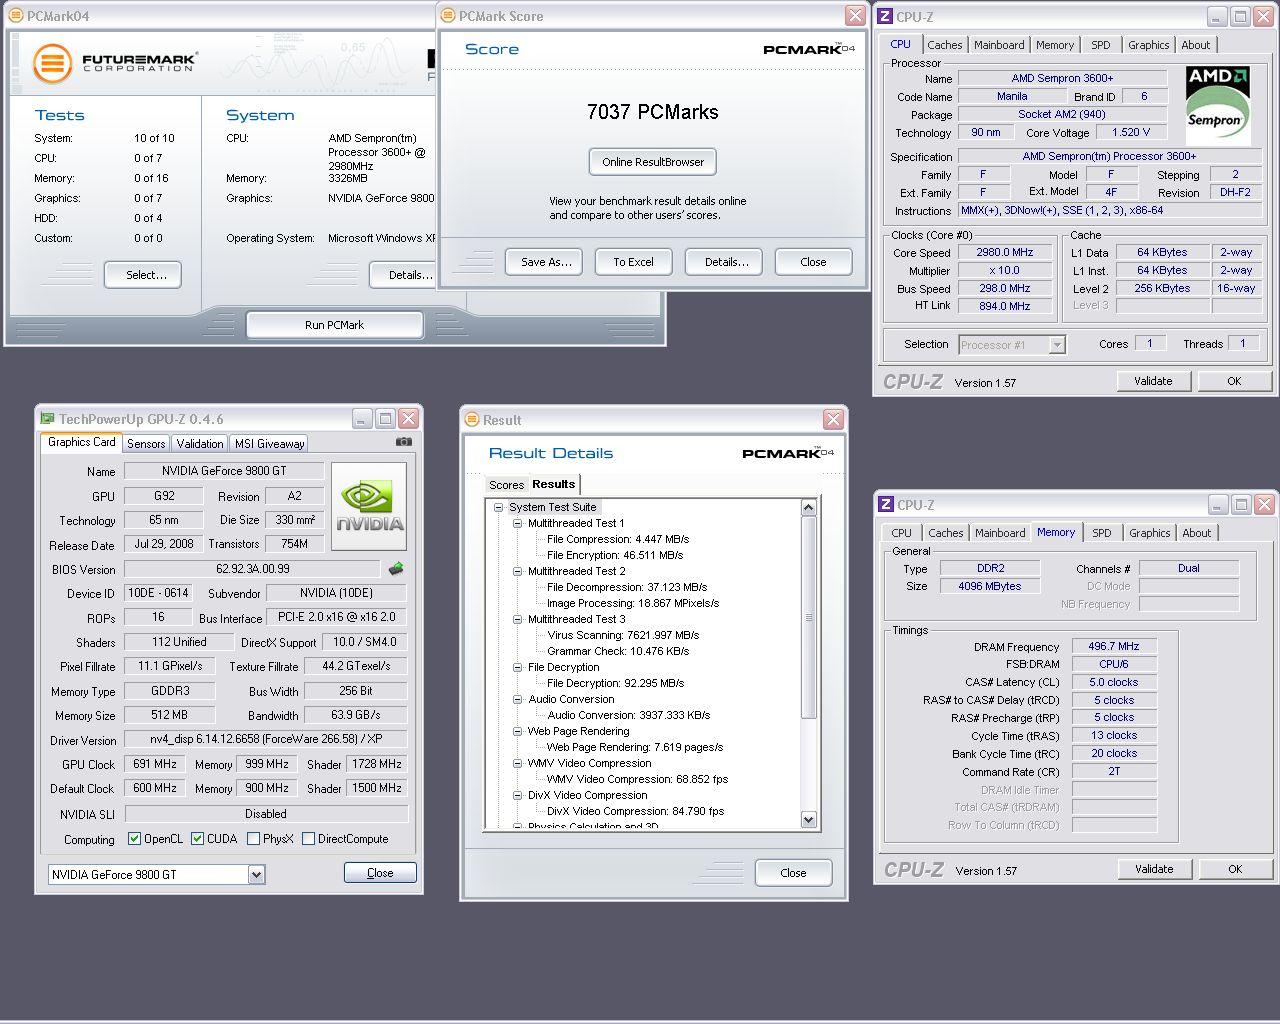Click the lower CPU-Z window title icon
Viewport: 1280px width, 1024px height.
coord(886,505)
